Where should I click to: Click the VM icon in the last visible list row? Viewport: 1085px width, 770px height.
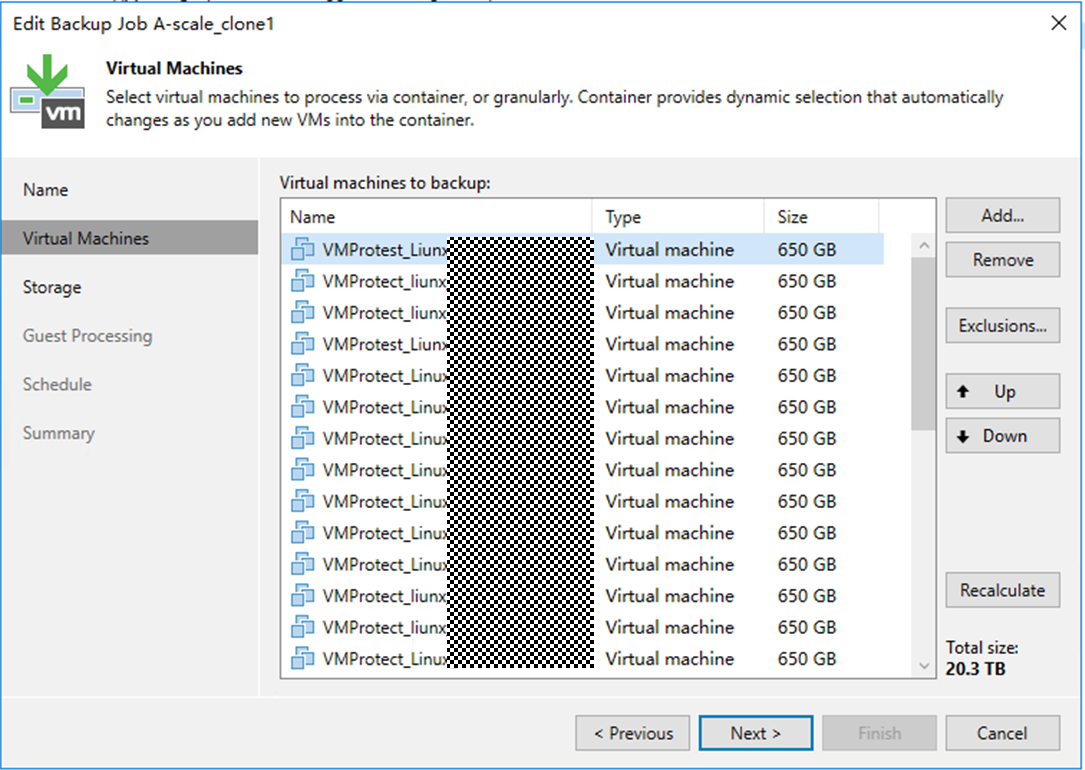tap(302, 659)
